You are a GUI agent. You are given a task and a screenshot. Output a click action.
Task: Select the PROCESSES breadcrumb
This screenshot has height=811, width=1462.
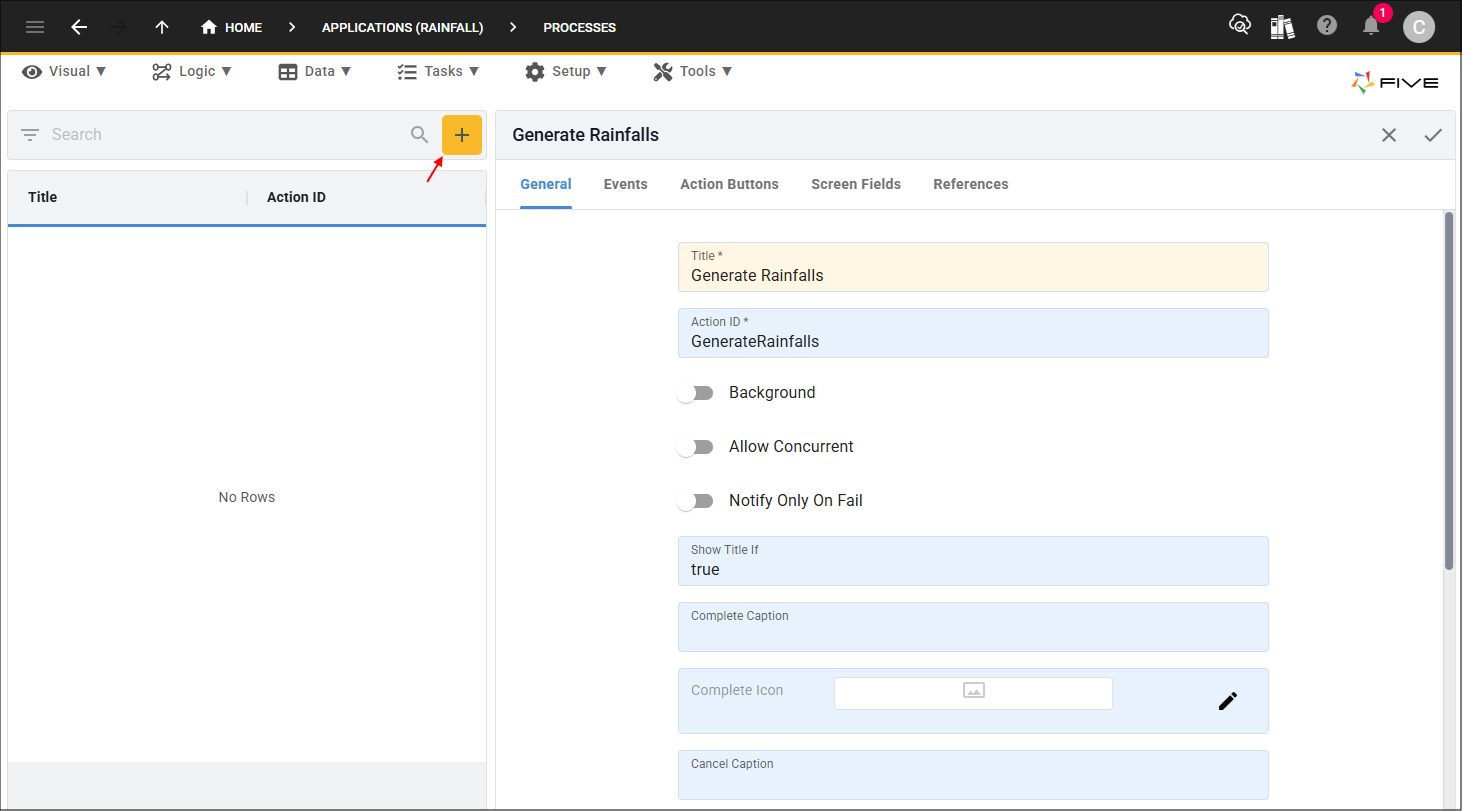coord(580,27)
